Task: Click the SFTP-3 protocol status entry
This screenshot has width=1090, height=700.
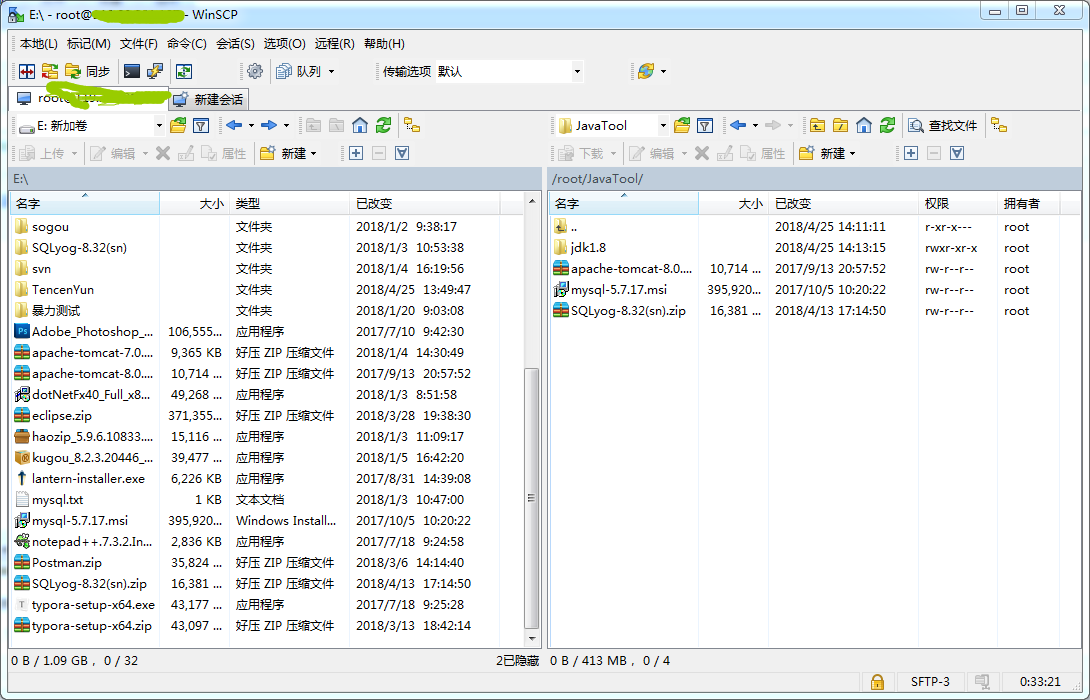Action: pyautogui.click(x=930, y=681)
